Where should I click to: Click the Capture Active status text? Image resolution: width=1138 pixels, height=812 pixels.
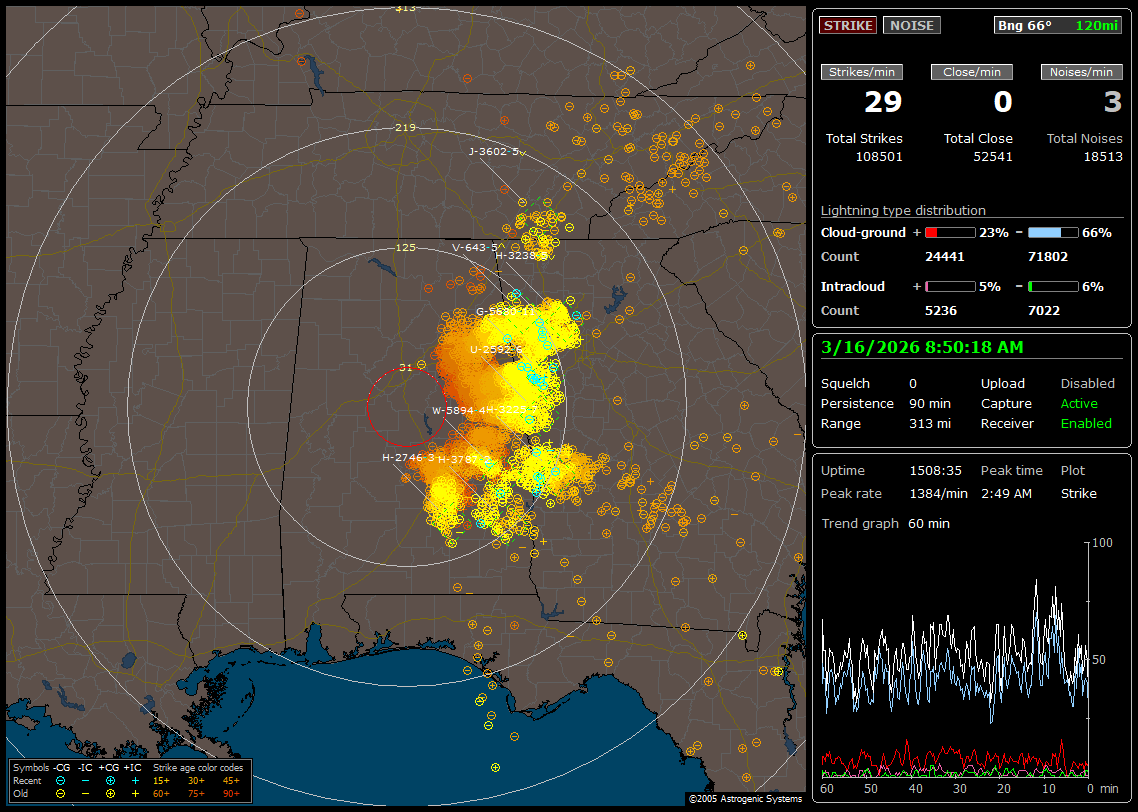(x=1079, y=404)
